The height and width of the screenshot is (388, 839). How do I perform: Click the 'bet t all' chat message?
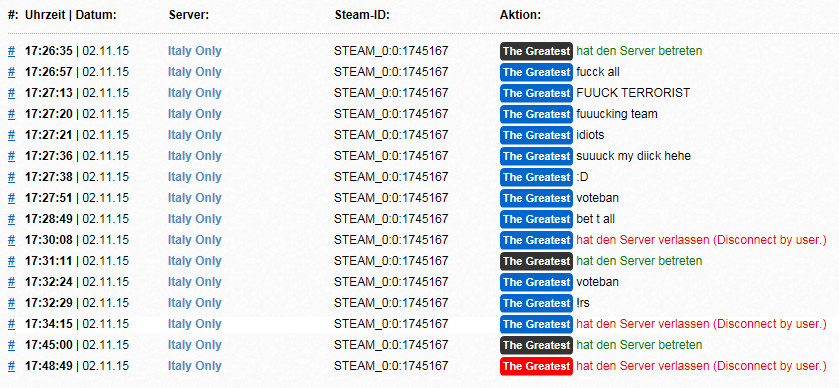(595, 219)
